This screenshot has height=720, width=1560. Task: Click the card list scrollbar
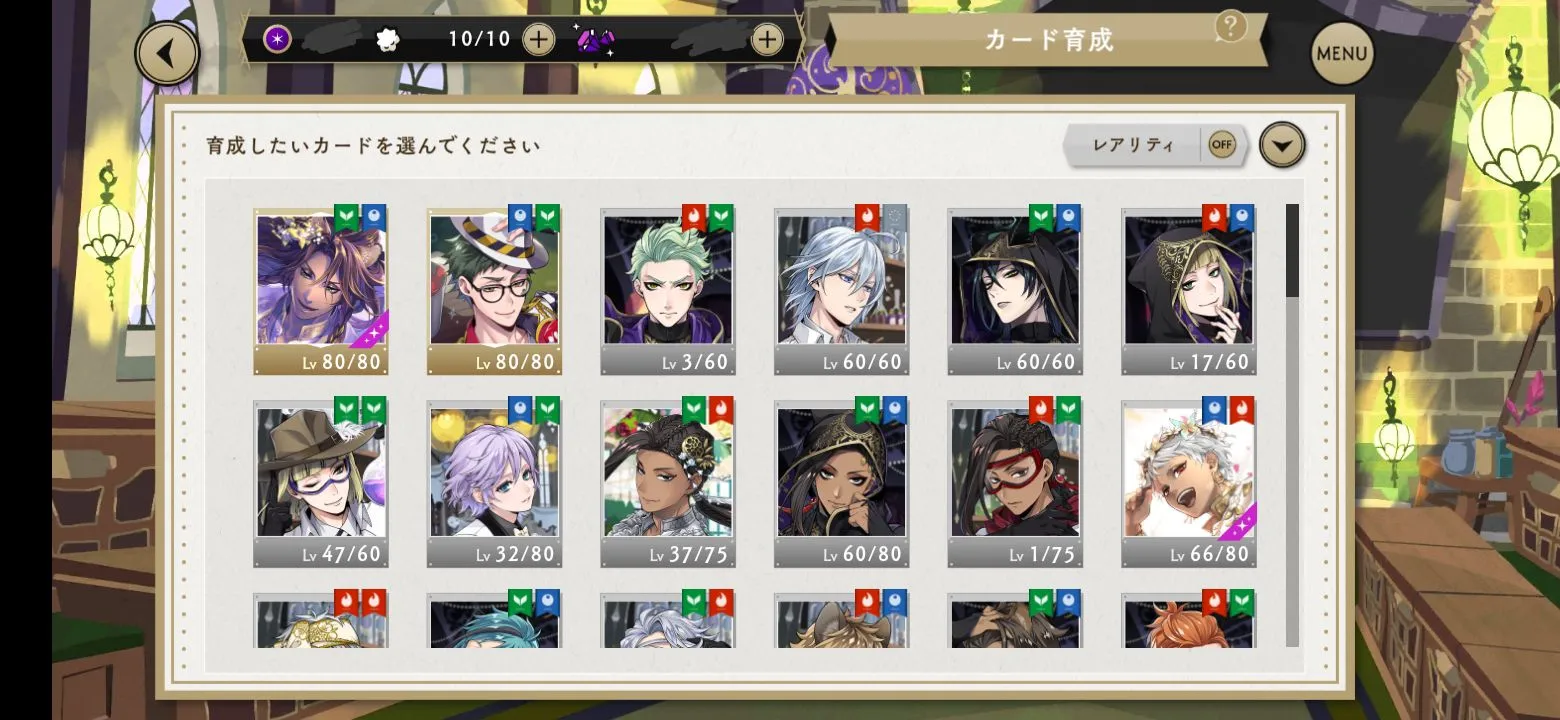tap(1292, 425)
